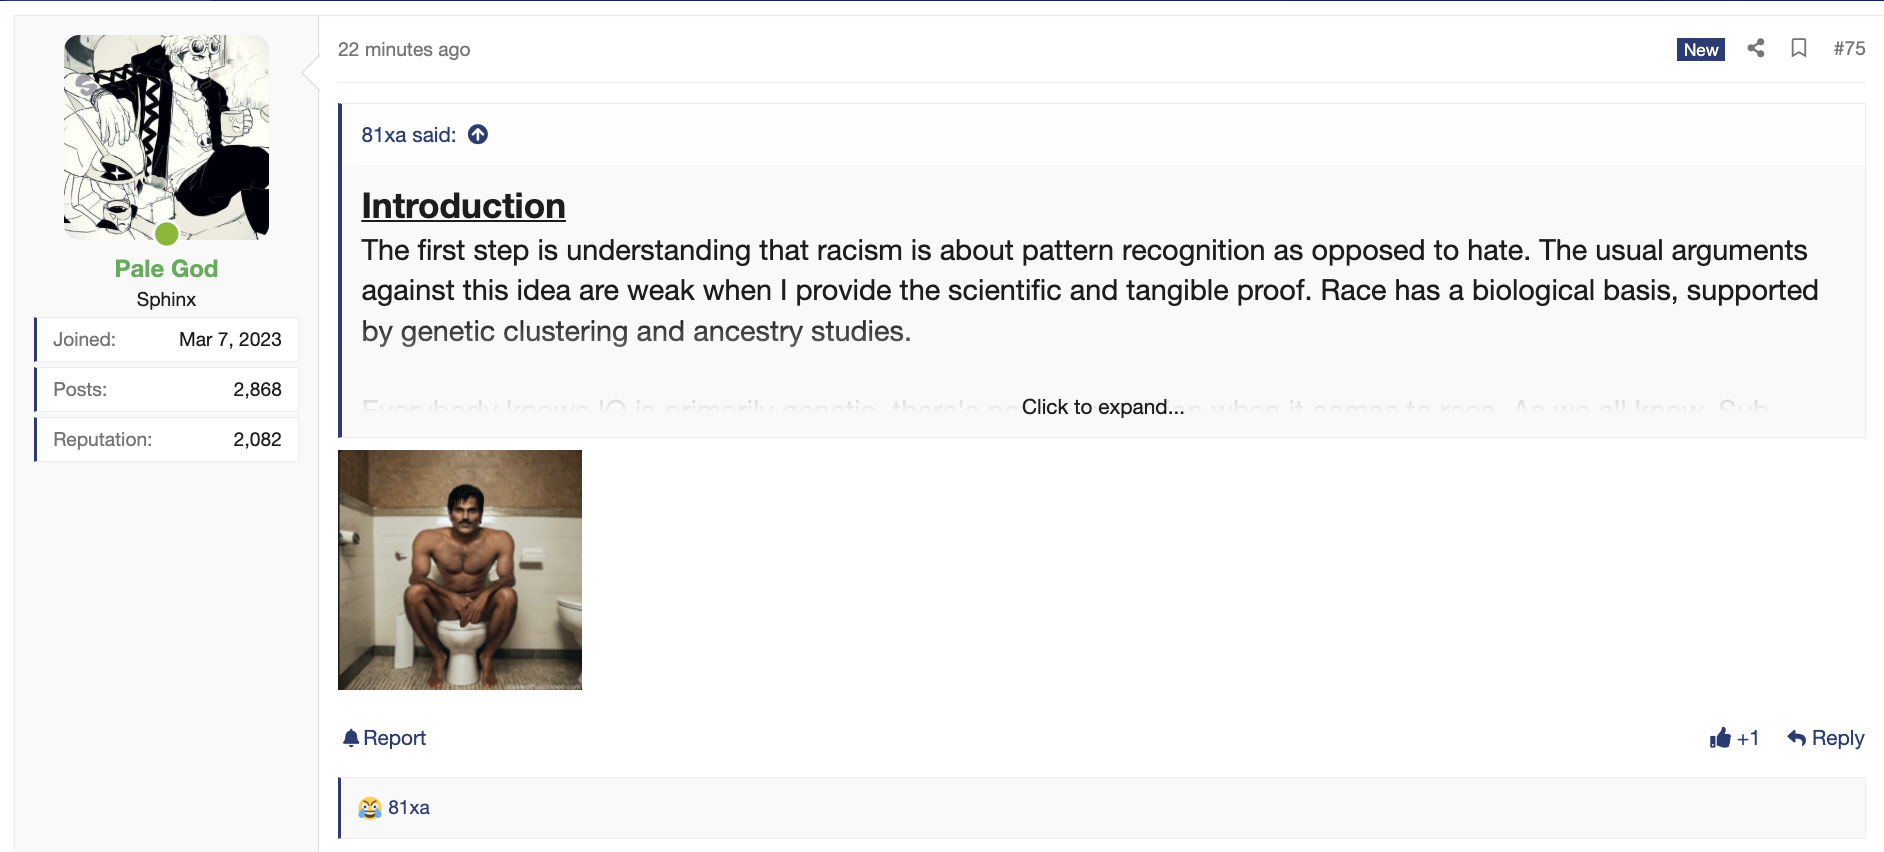Image resolution: width=1884 pixels, height=852 pixels.
Task: Open 81xa in the reactions bar
Action: tap(409, 808)
